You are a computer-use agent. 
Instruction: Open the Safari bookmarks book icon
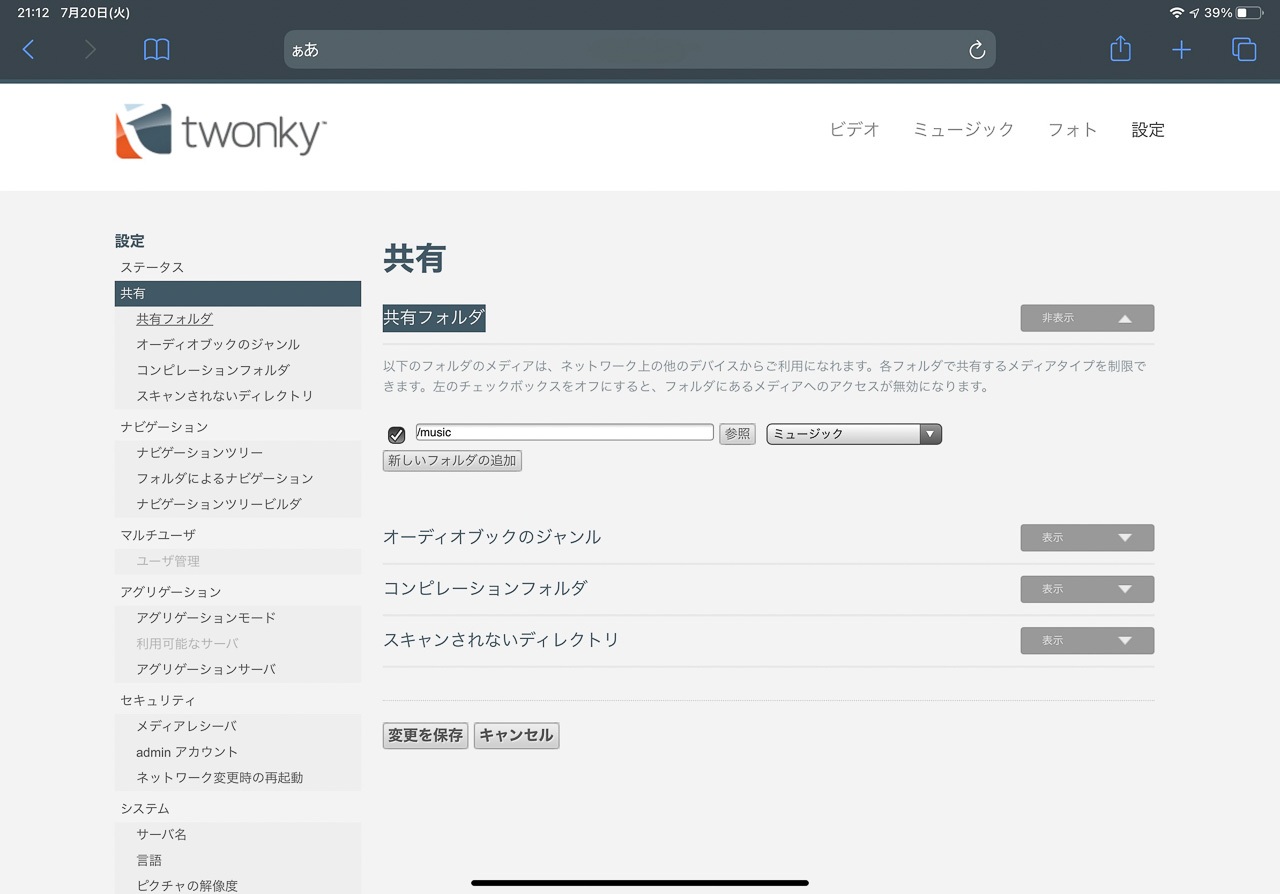pyautogui.click(x=157, y=50)
